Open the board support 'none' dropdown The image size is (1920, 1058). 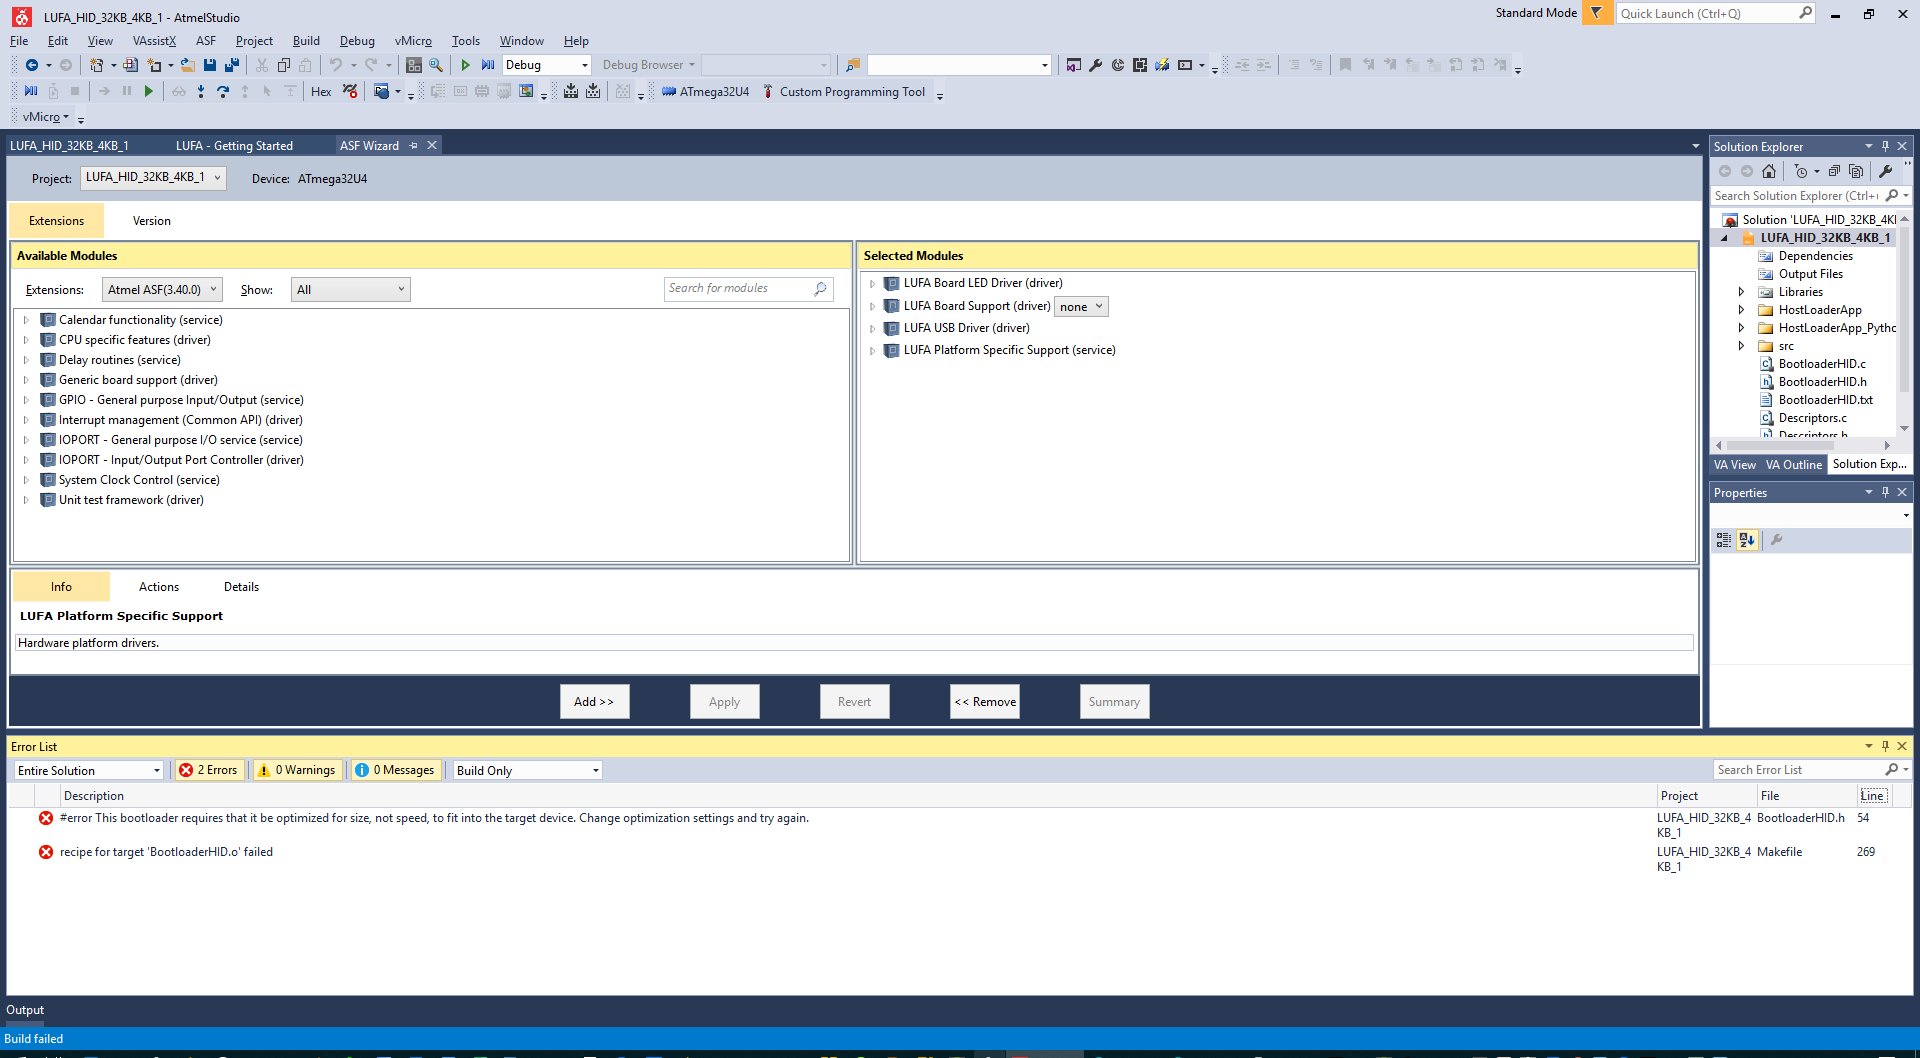coord(1081,307)
